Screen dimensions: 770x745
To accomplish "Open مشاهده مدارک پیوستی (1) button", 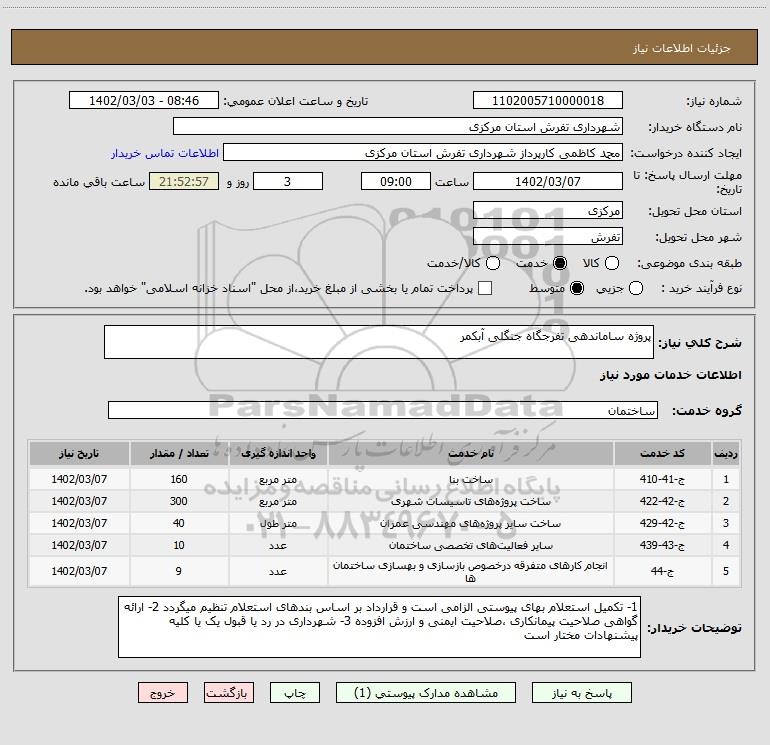I will pos(426,693).
